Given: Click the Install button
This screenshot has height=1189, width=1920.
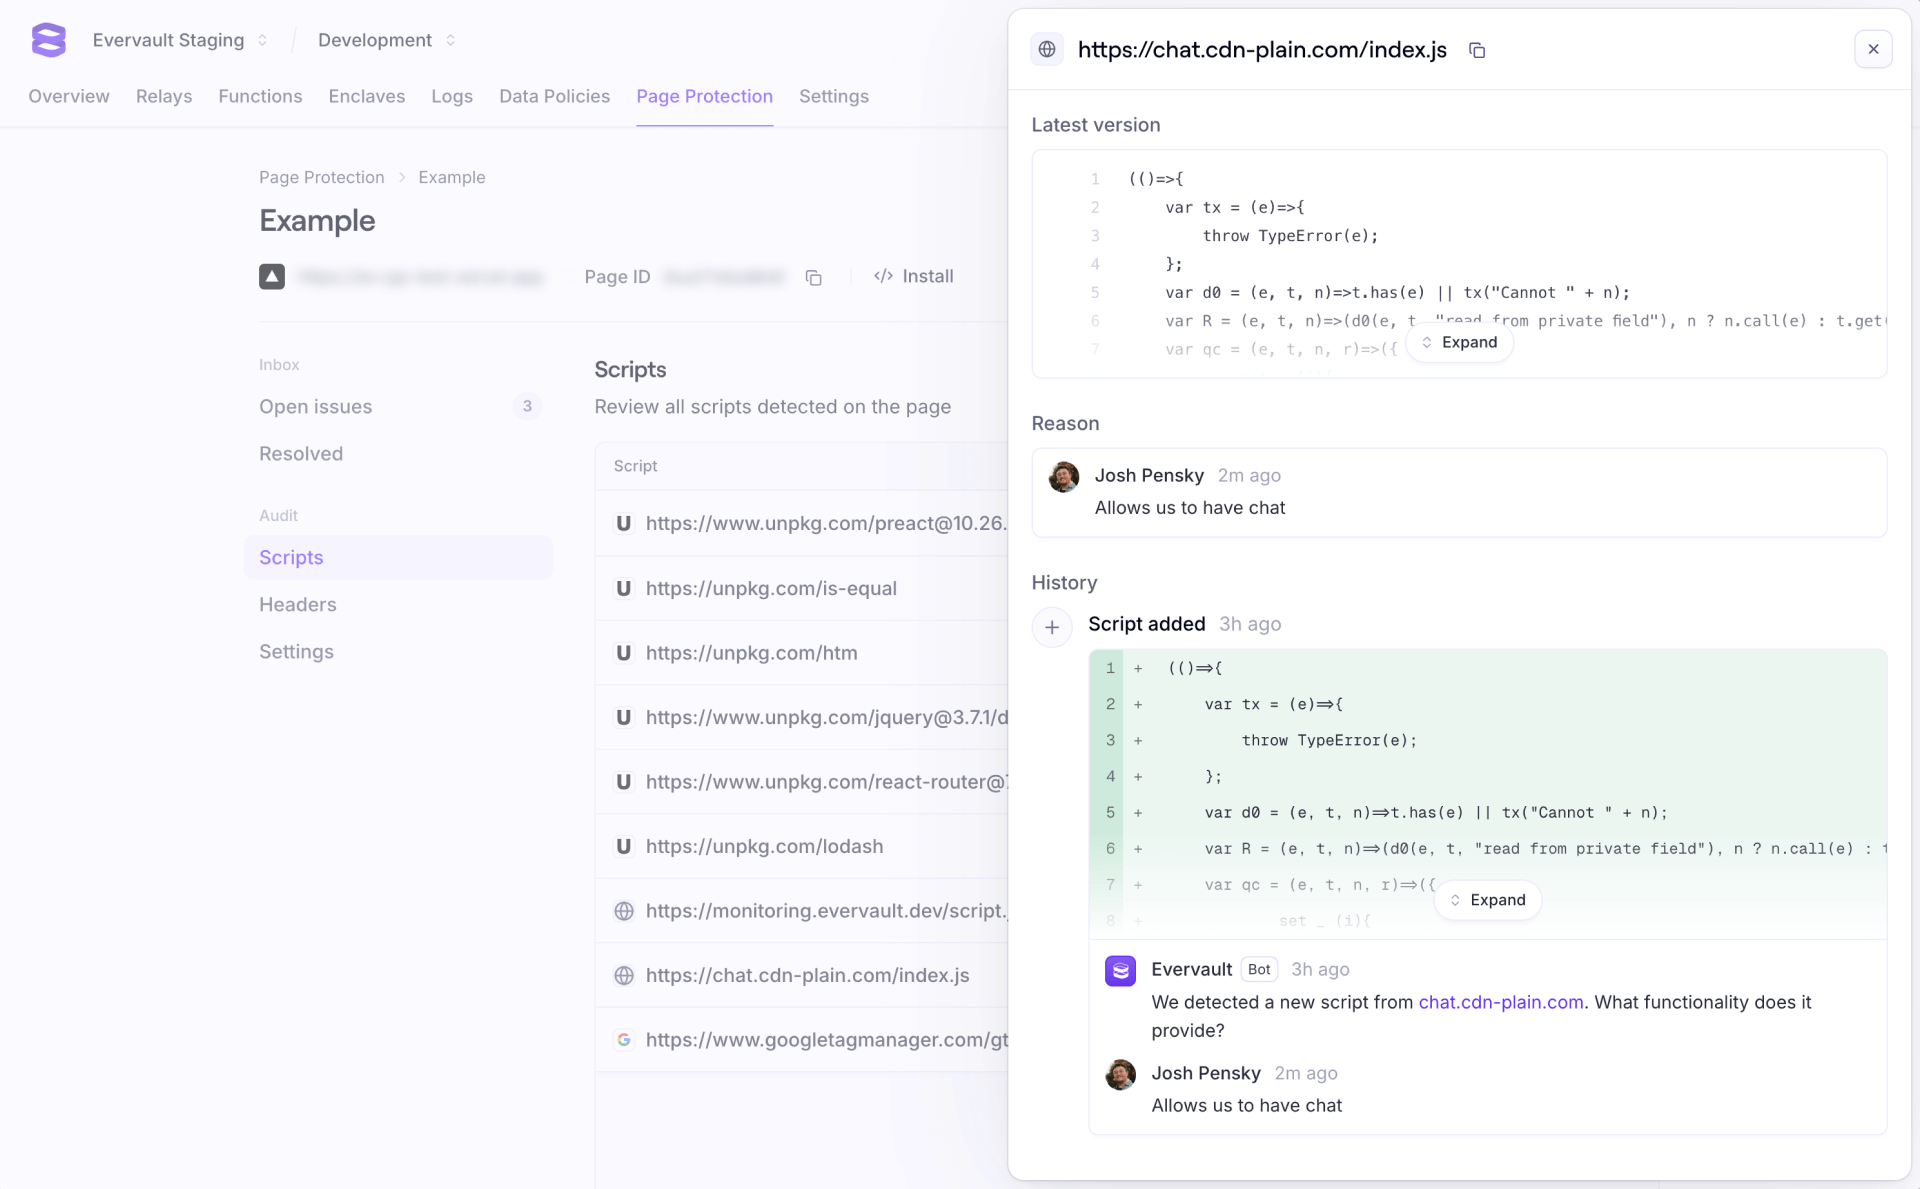Looking at the screenshot, I should 914,276.
